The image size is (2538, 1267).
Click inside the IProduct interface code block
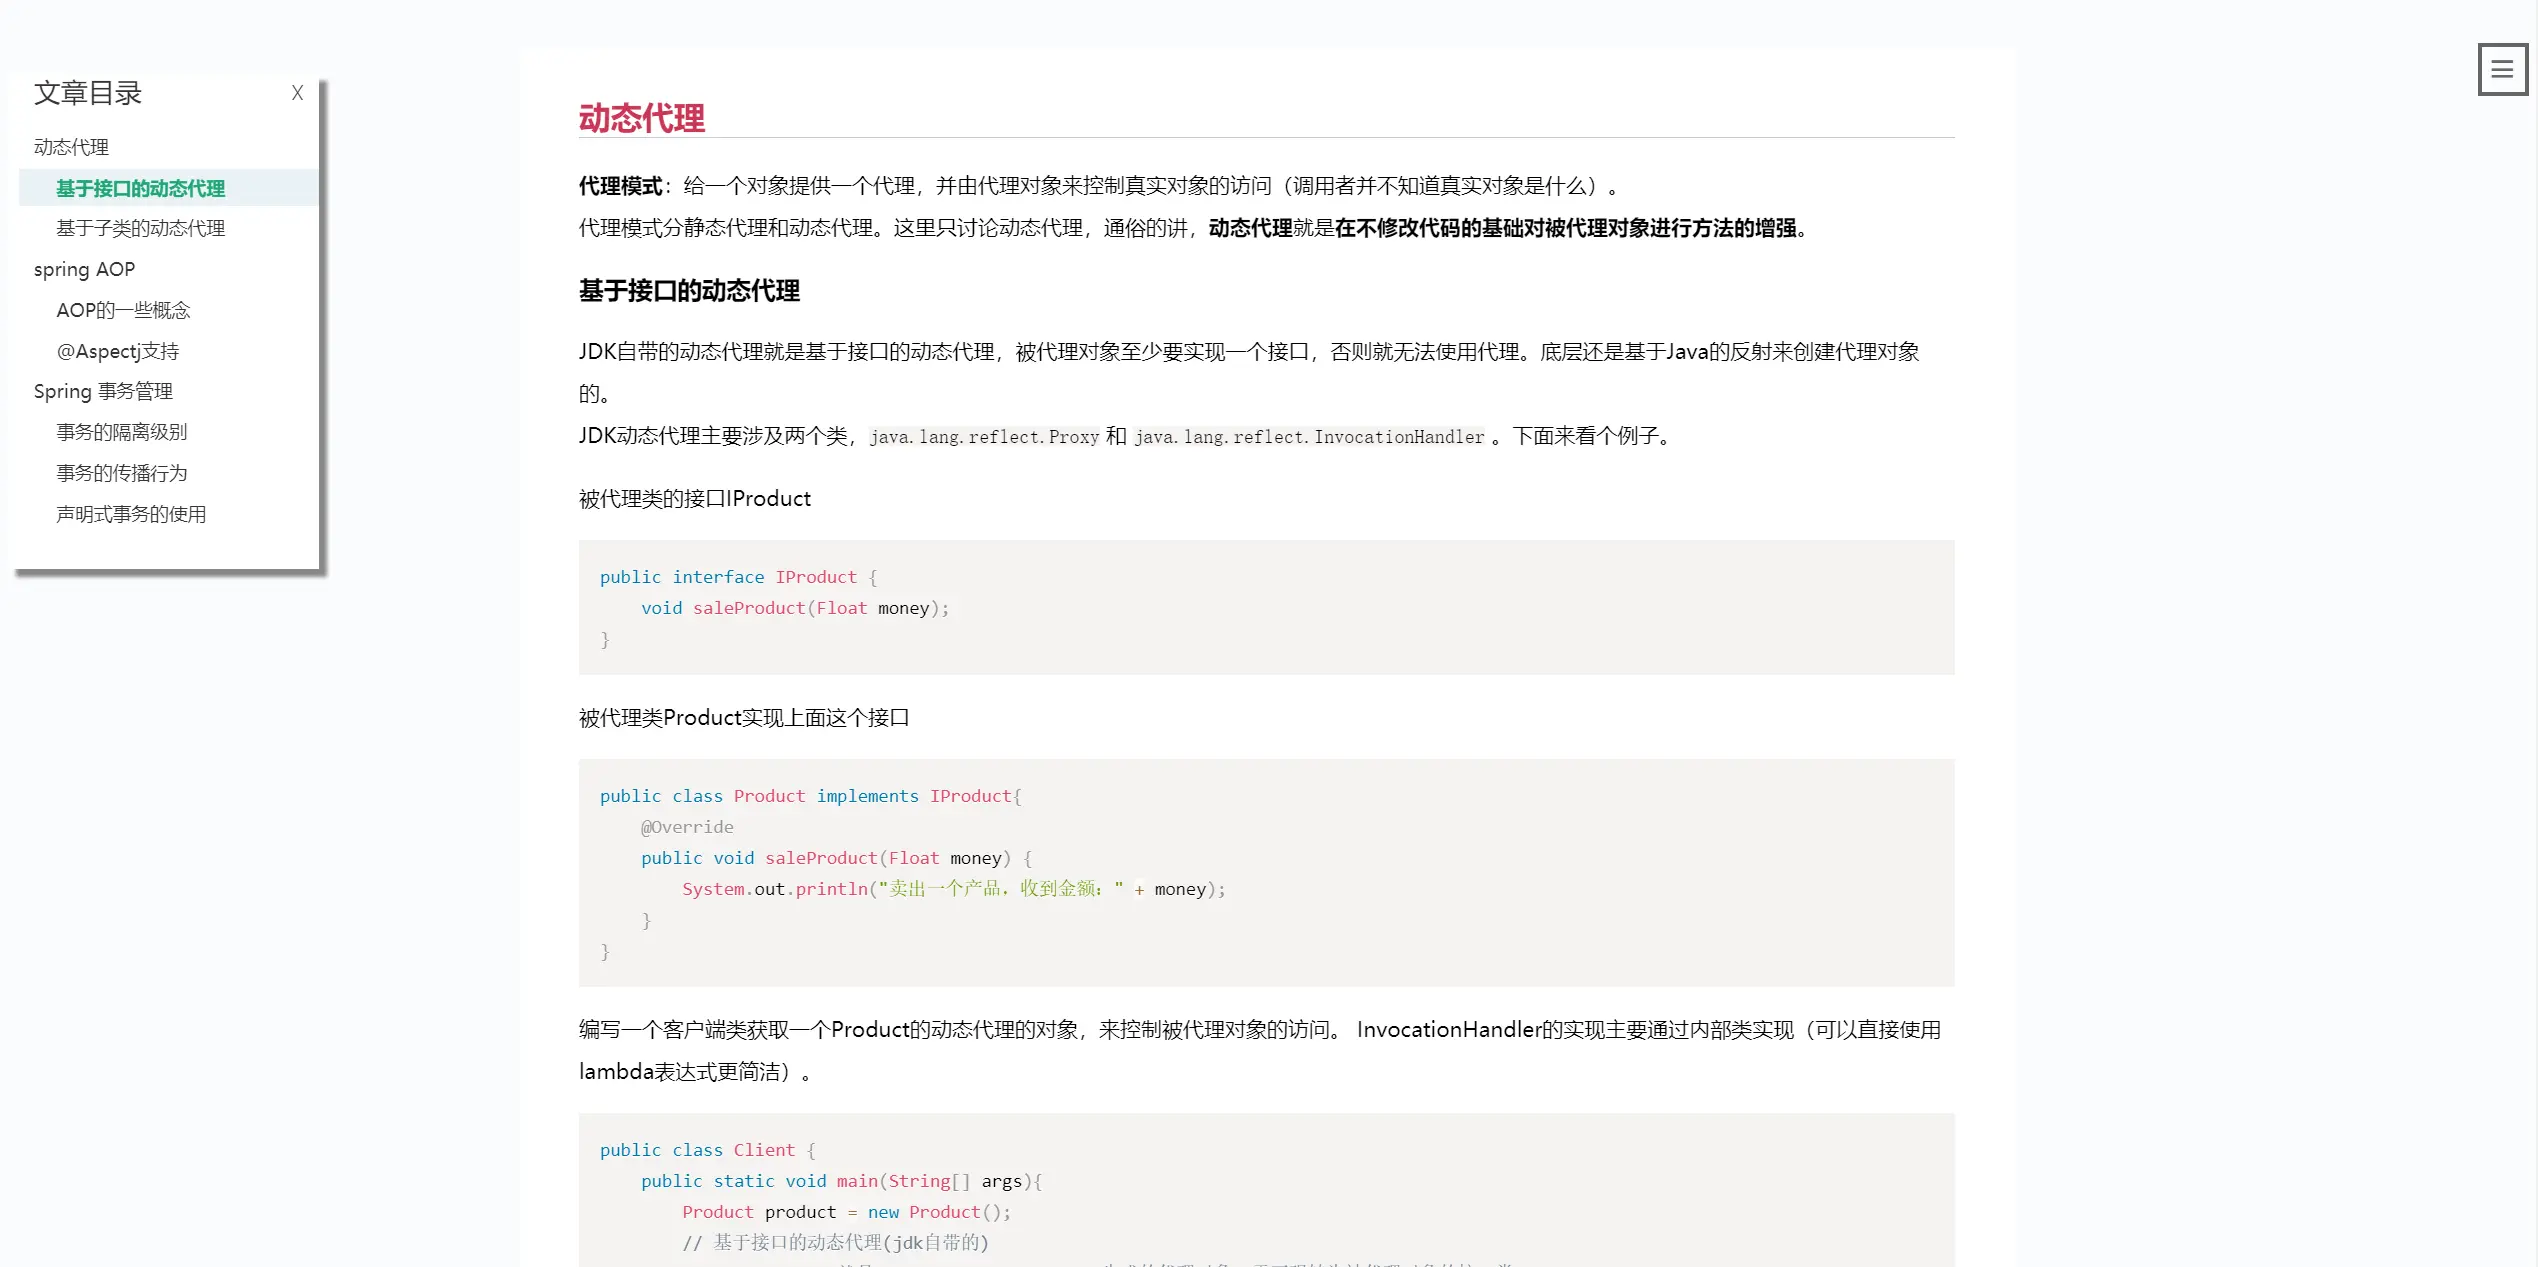click(1265, 607)
